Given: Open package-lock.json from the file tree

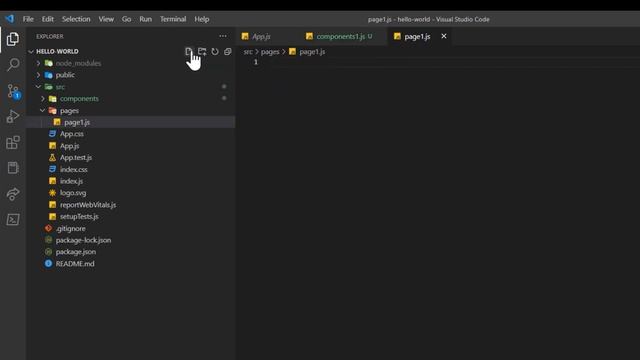Looking at the screenshot, I should pos(83,240).
